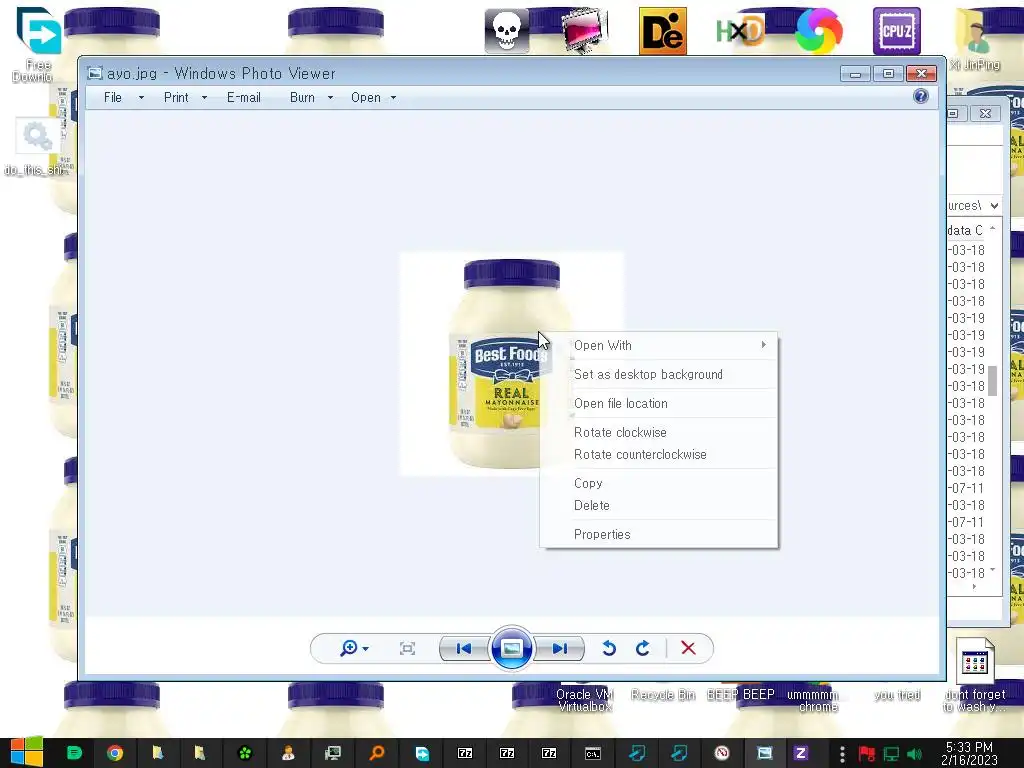Expand the 'urces\' combo box in background window
Screen dimensions: 1024x768
pyautogui.click(x=994, y=205)
